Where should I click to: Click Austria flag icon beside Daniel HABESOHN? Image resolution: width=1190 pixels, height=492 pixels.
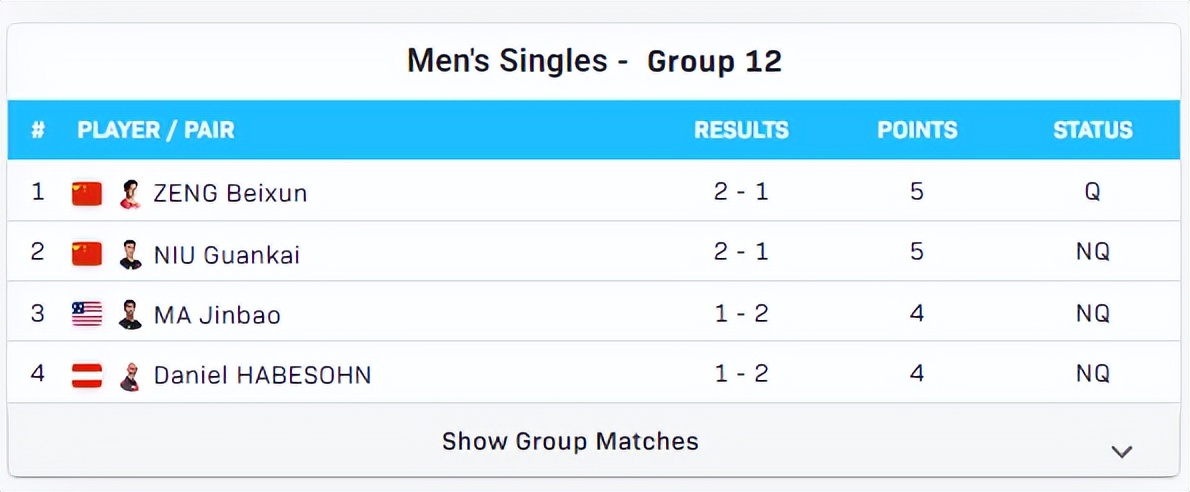[x=87, y=375]
